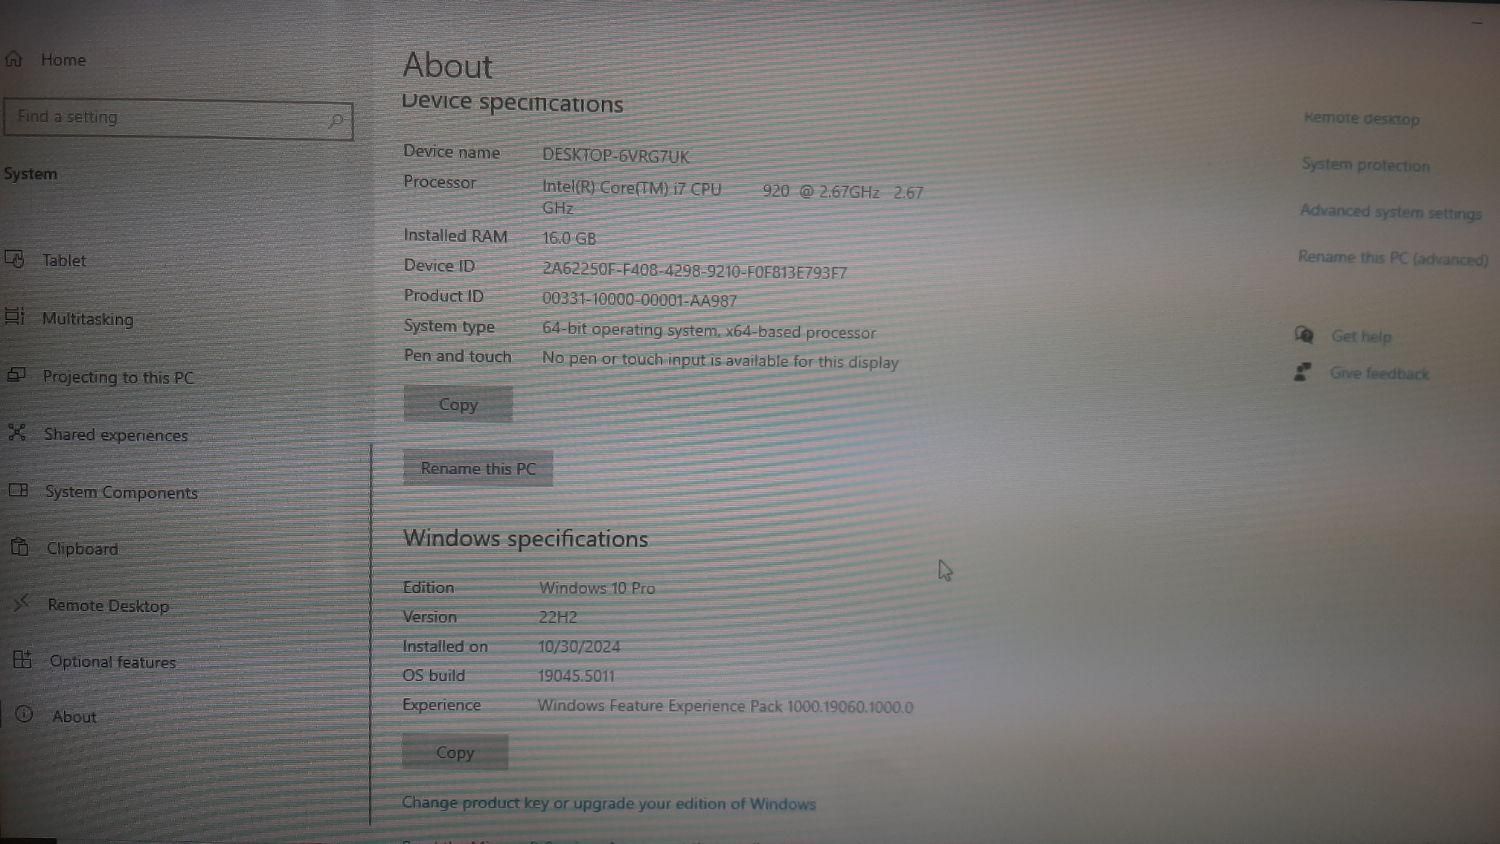
Task: Click OS build 19045.5011 value
Action: click(576, 676)
